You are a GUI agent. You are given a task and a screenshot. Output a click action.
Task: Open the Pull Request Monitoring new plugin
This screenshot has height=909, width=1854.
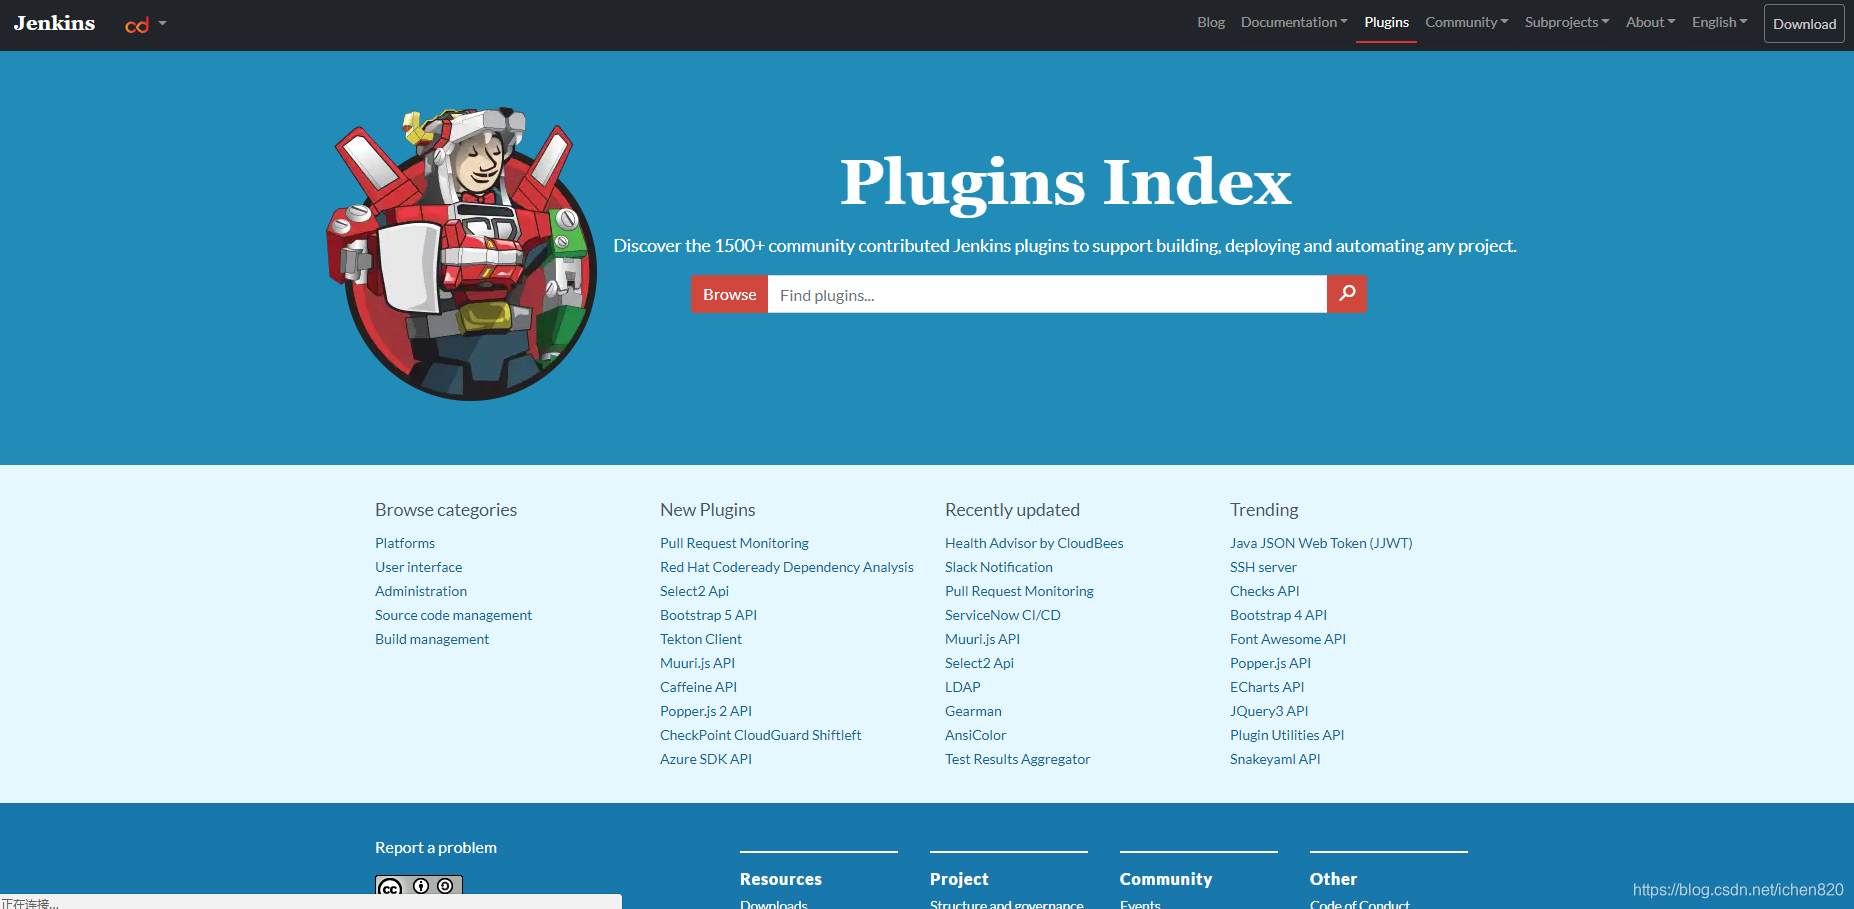(734, 543)
